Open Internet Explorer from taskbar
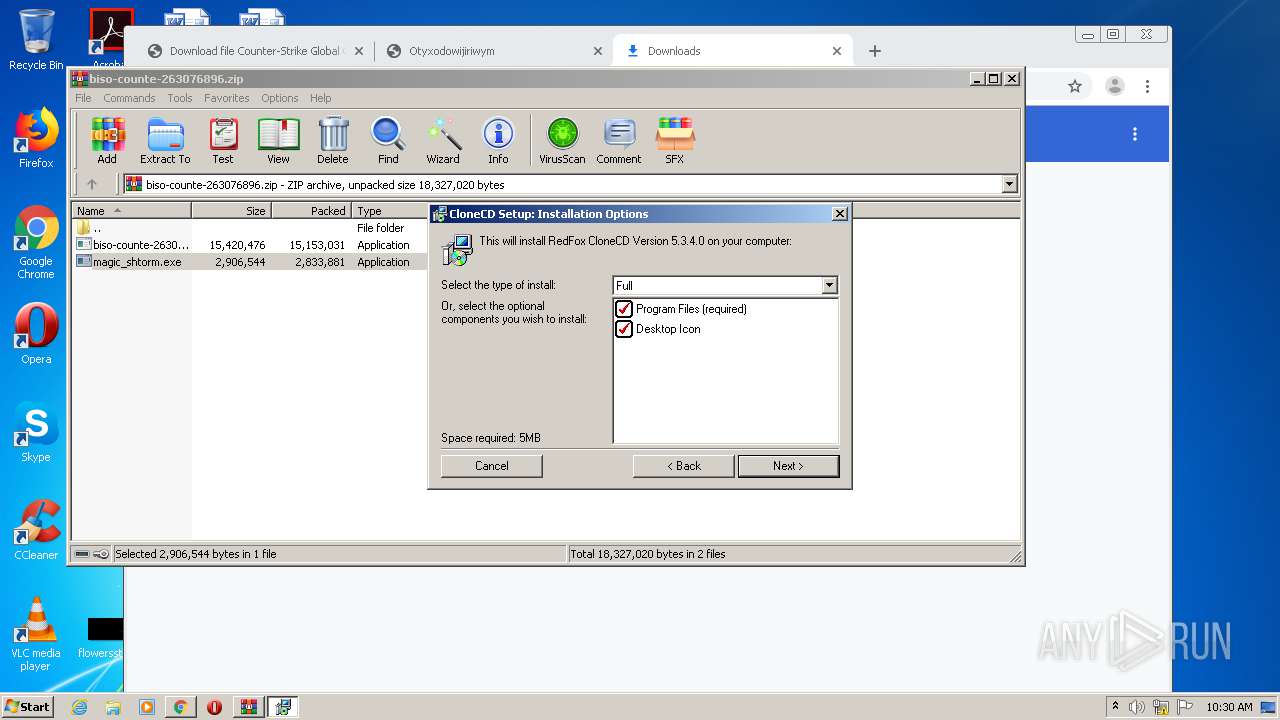Screen dimensions: 1280x720 tap(80, 707)
